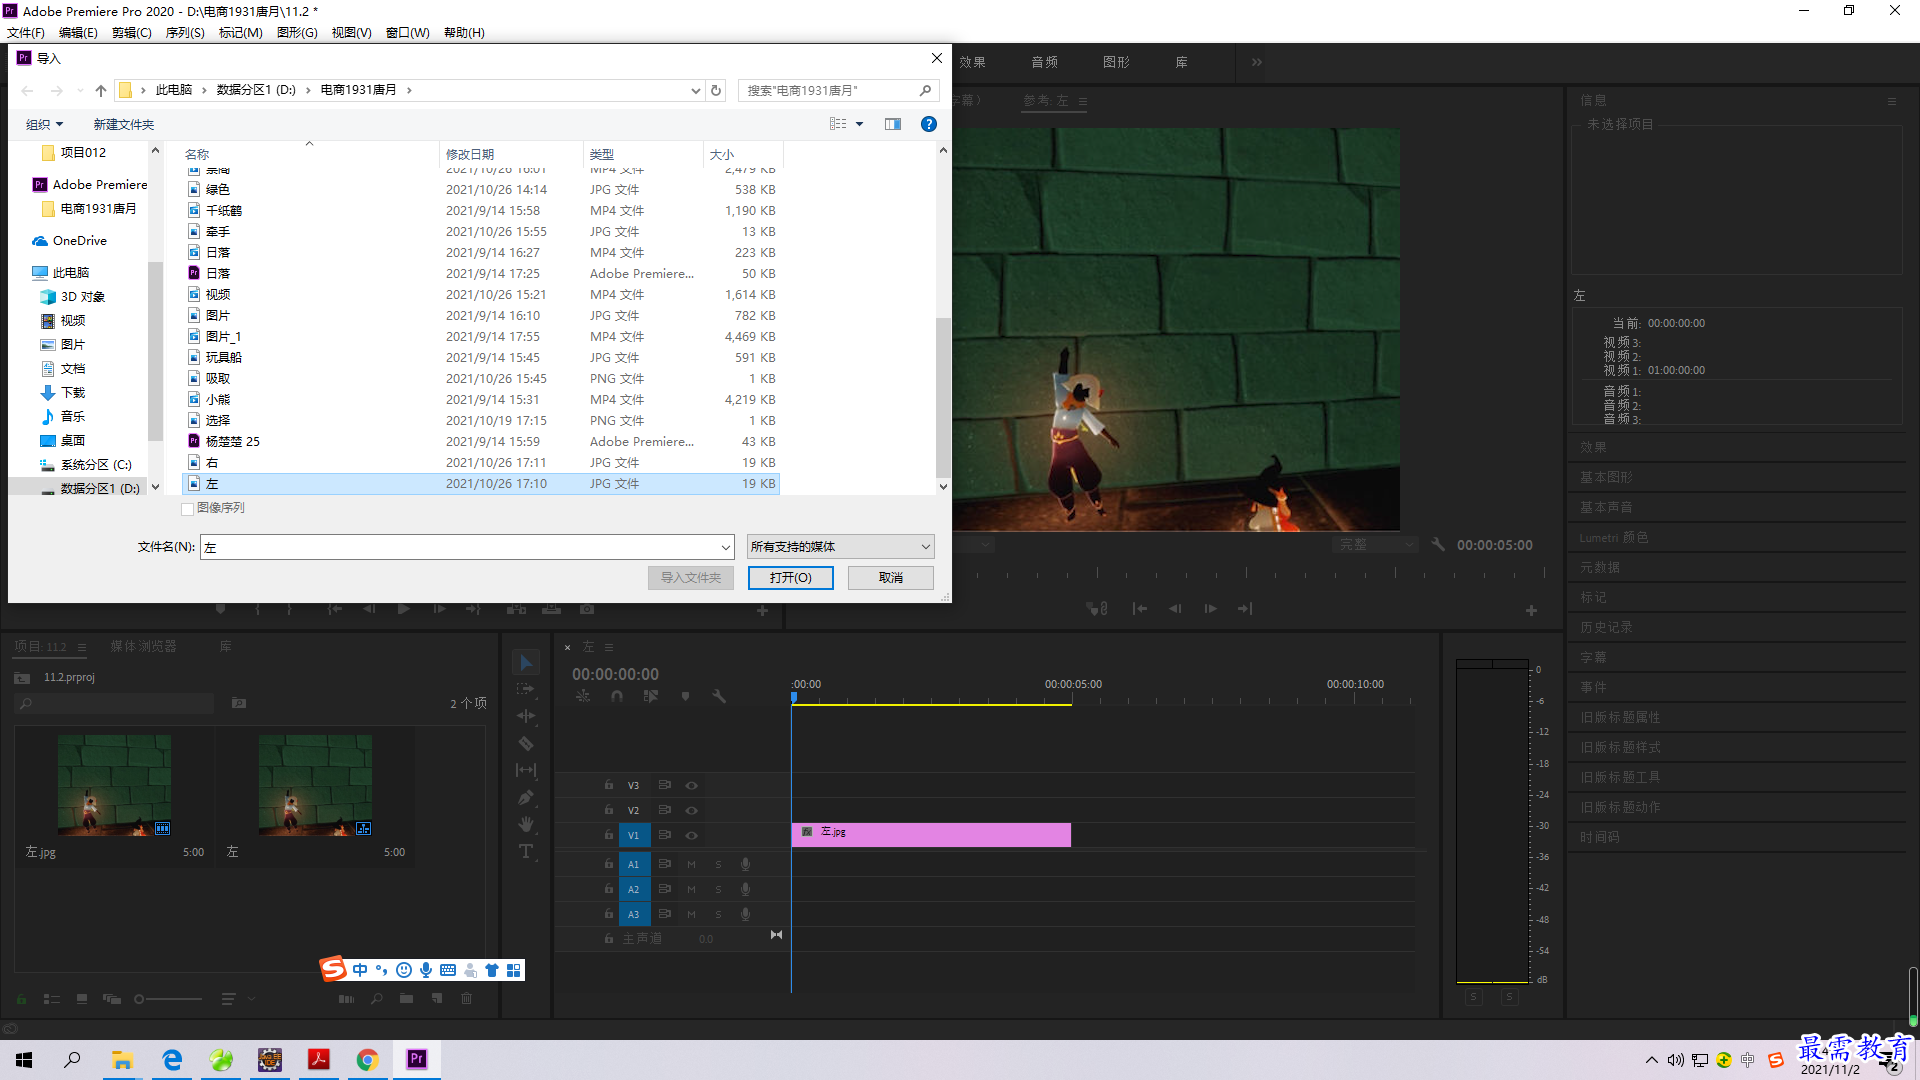Click Find magnifier in Project panel
The width and height of the screenshot is (1920, 1080).
376,998
